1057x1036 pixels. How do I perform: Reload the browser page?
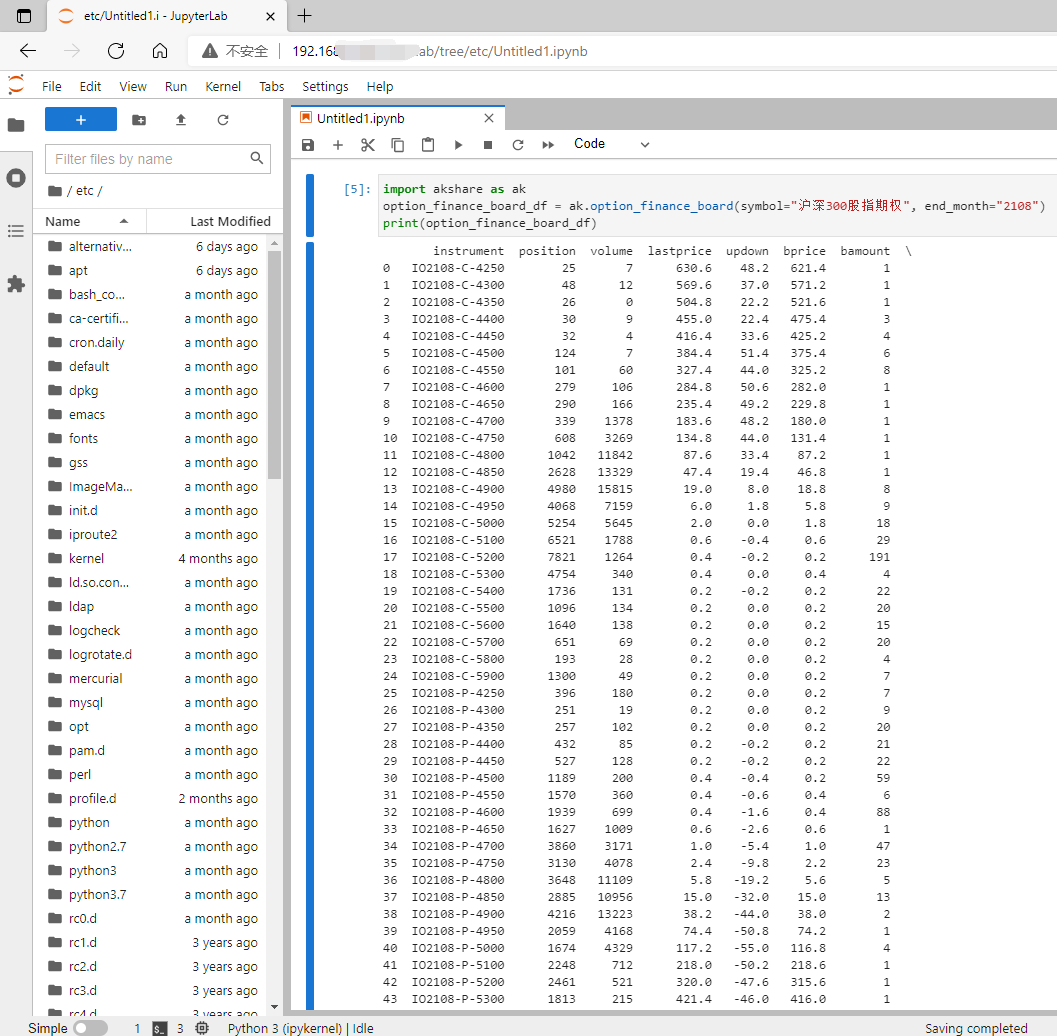[x=116, y=51]
